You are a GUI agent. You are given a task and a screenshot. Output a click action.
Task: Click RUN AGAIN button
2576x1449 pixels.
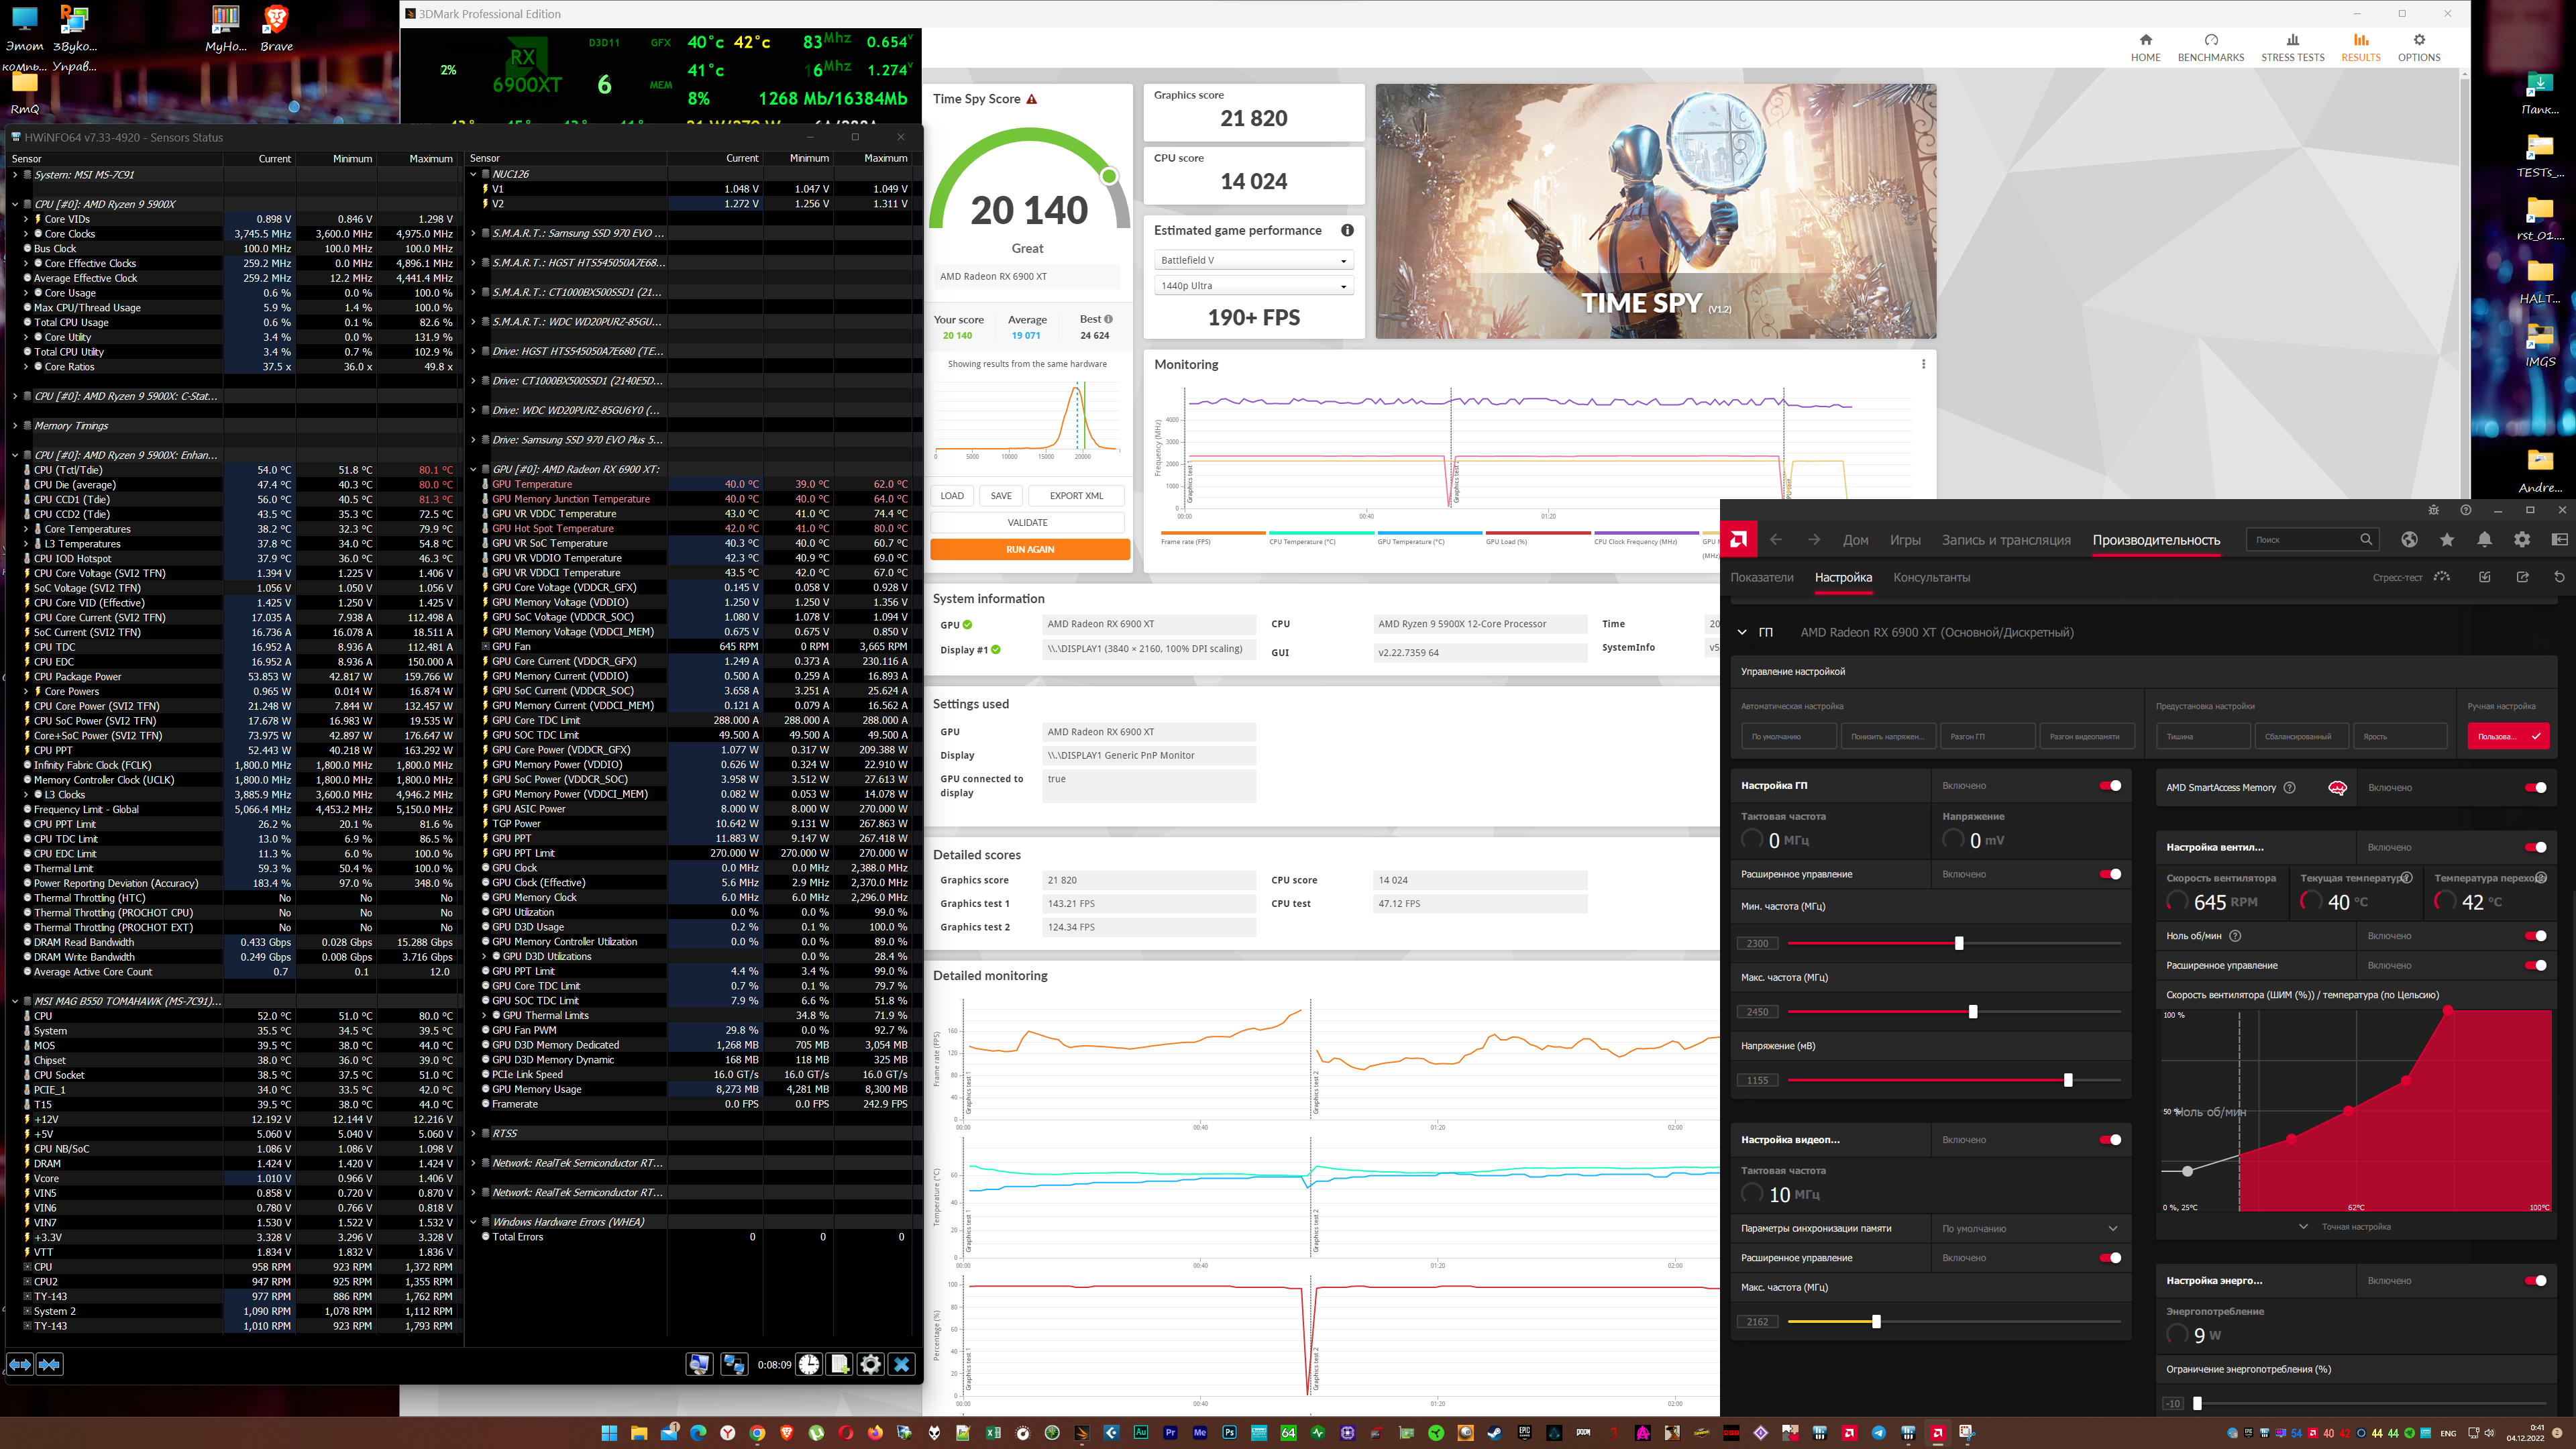click(1029, 549)
